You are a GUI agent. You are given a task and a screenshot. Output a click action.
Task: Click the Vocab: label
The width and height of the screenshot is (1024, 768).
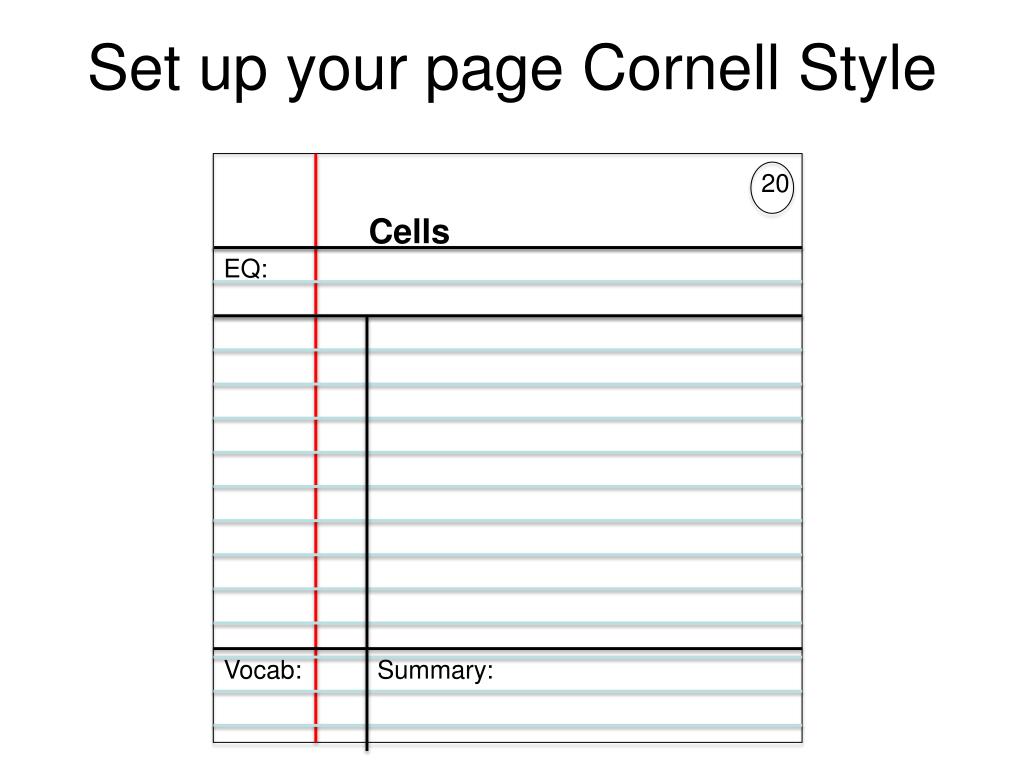click(x=263, y=671)
